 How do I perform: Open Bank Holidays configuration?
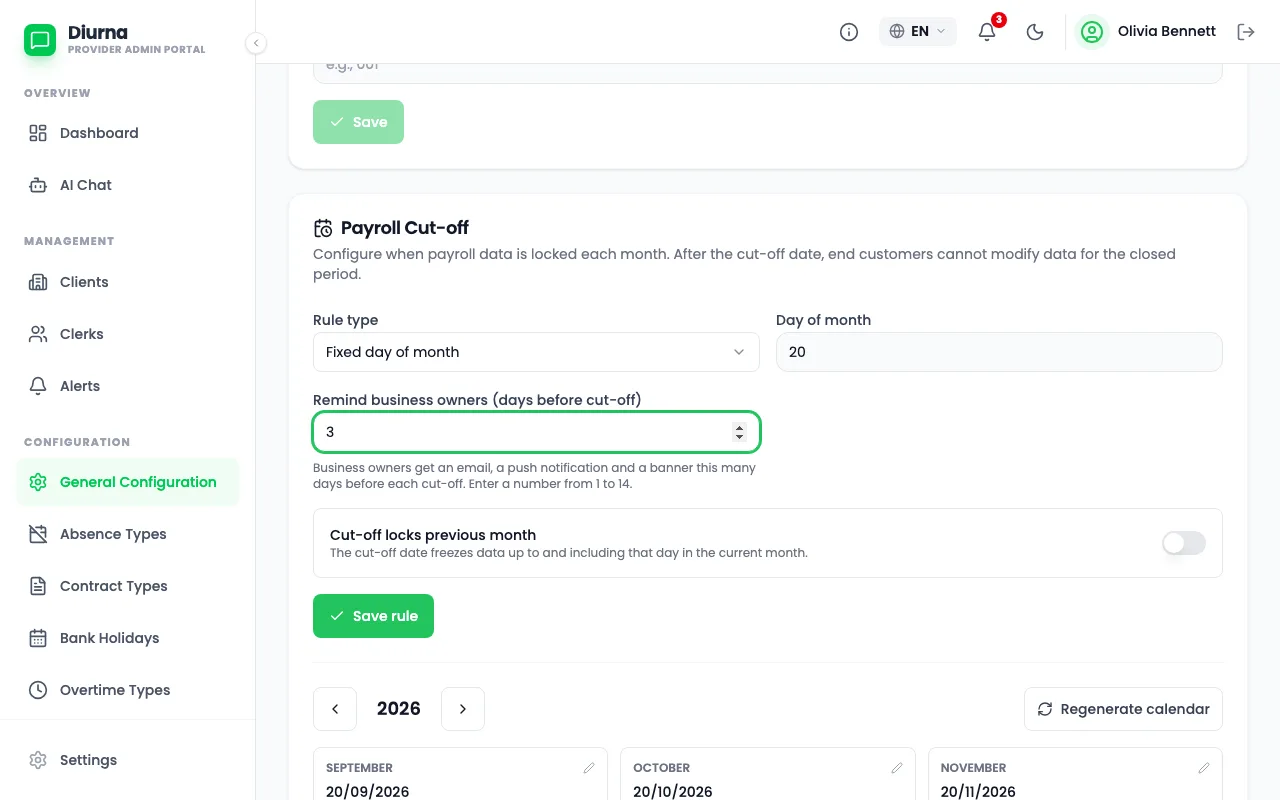pyautogui.click(x=128, y=638)
